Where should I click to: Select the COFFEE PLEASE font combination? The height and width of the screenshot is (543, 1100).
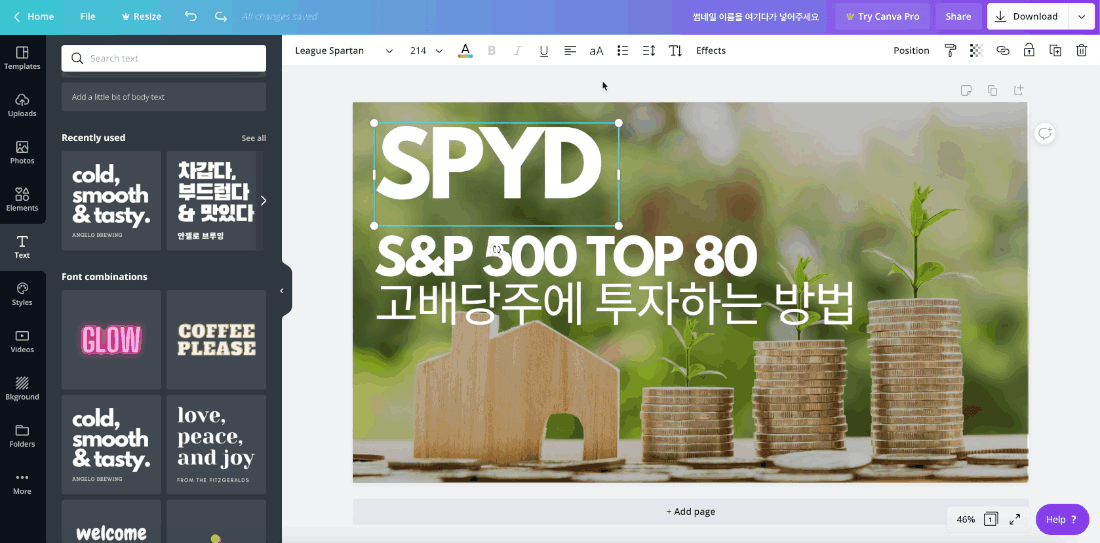pos(216,340)
